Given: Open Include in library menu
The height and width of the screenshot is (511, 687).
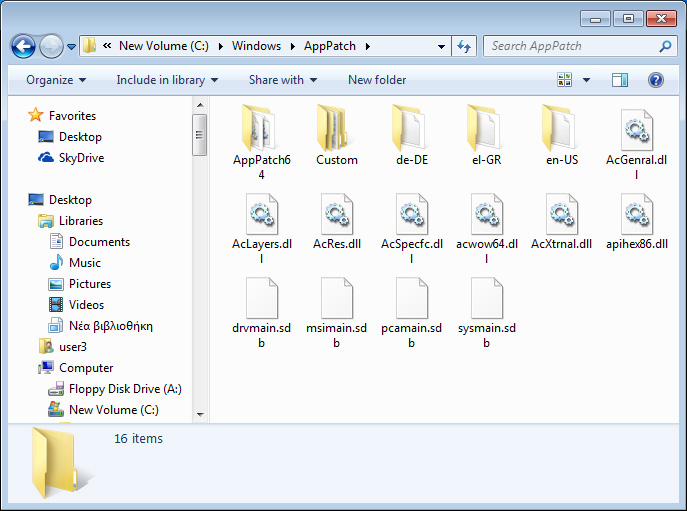Looking at the screenshot, I should [167, 80].
